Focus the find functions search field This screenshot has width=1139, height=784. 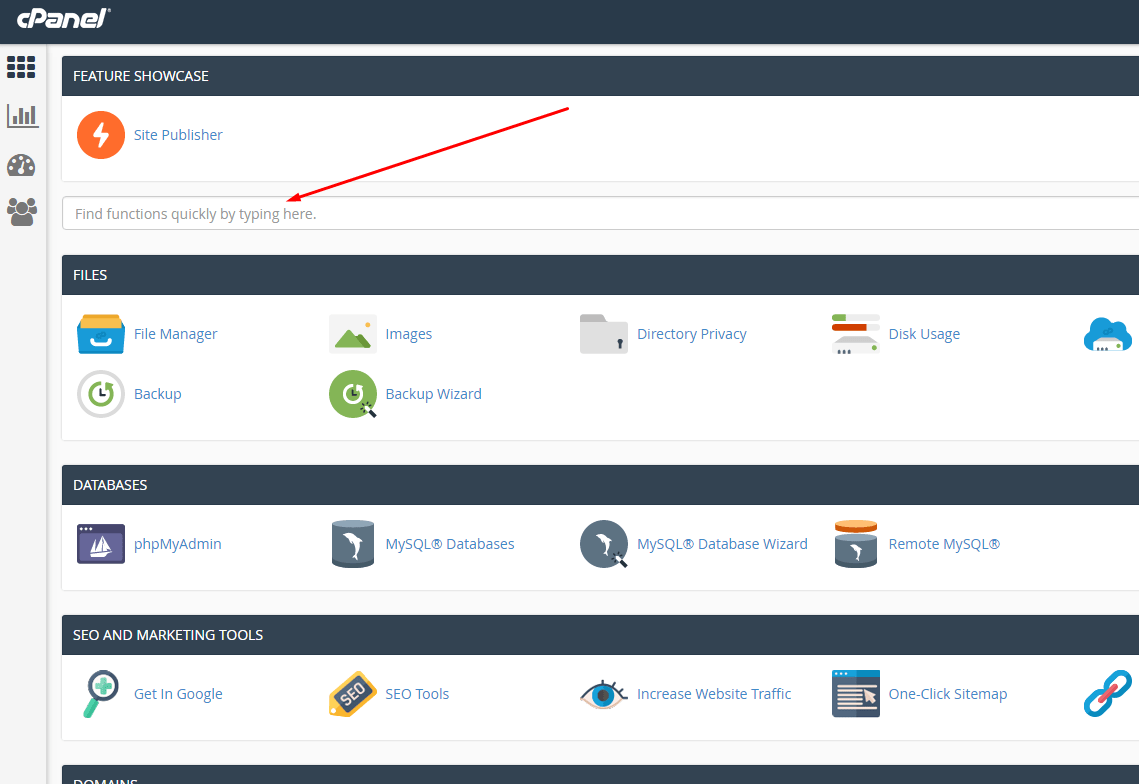tap(600, 213)
